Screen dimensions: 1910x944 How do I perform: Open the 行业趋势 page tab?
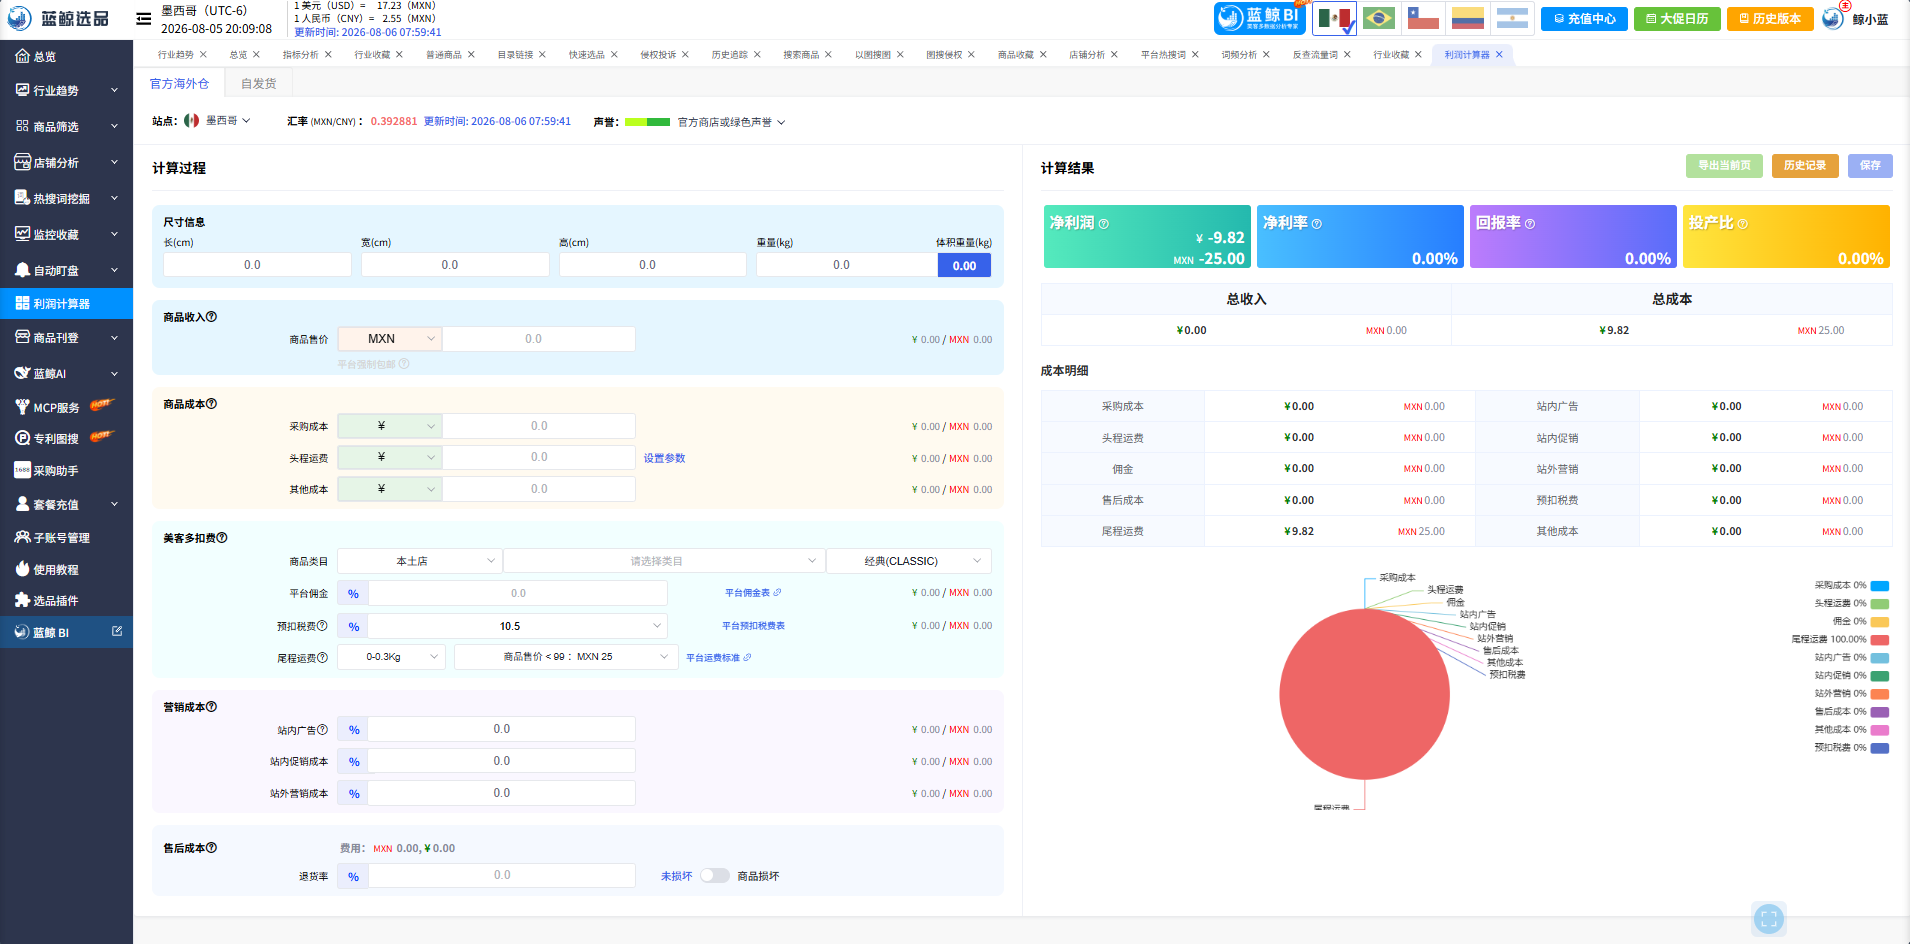coord(176,55)
